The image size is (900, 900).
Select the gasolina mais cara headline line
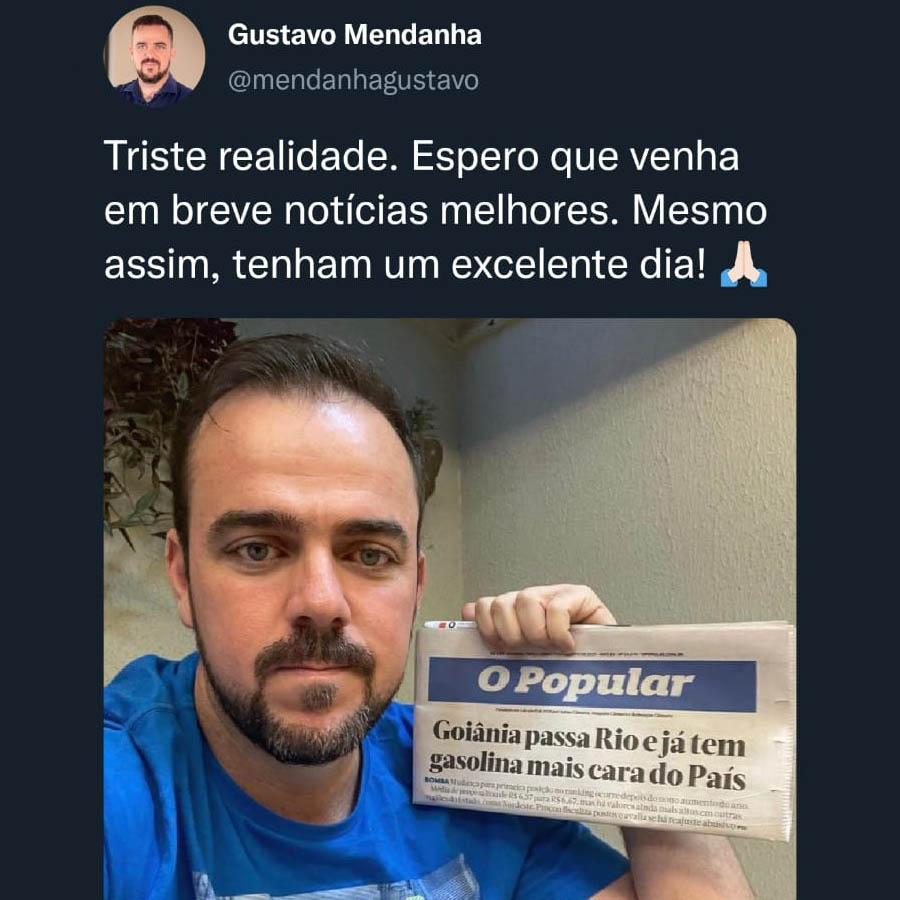587,771
